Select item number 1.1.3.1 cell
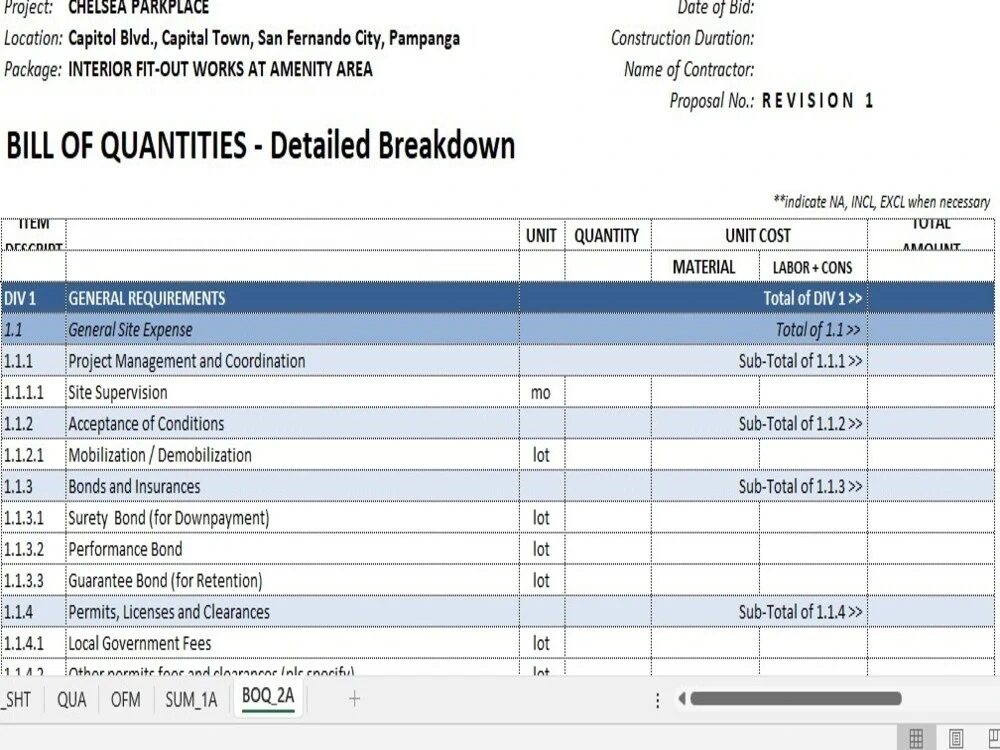1000x750 pixels. click(33, 518)
